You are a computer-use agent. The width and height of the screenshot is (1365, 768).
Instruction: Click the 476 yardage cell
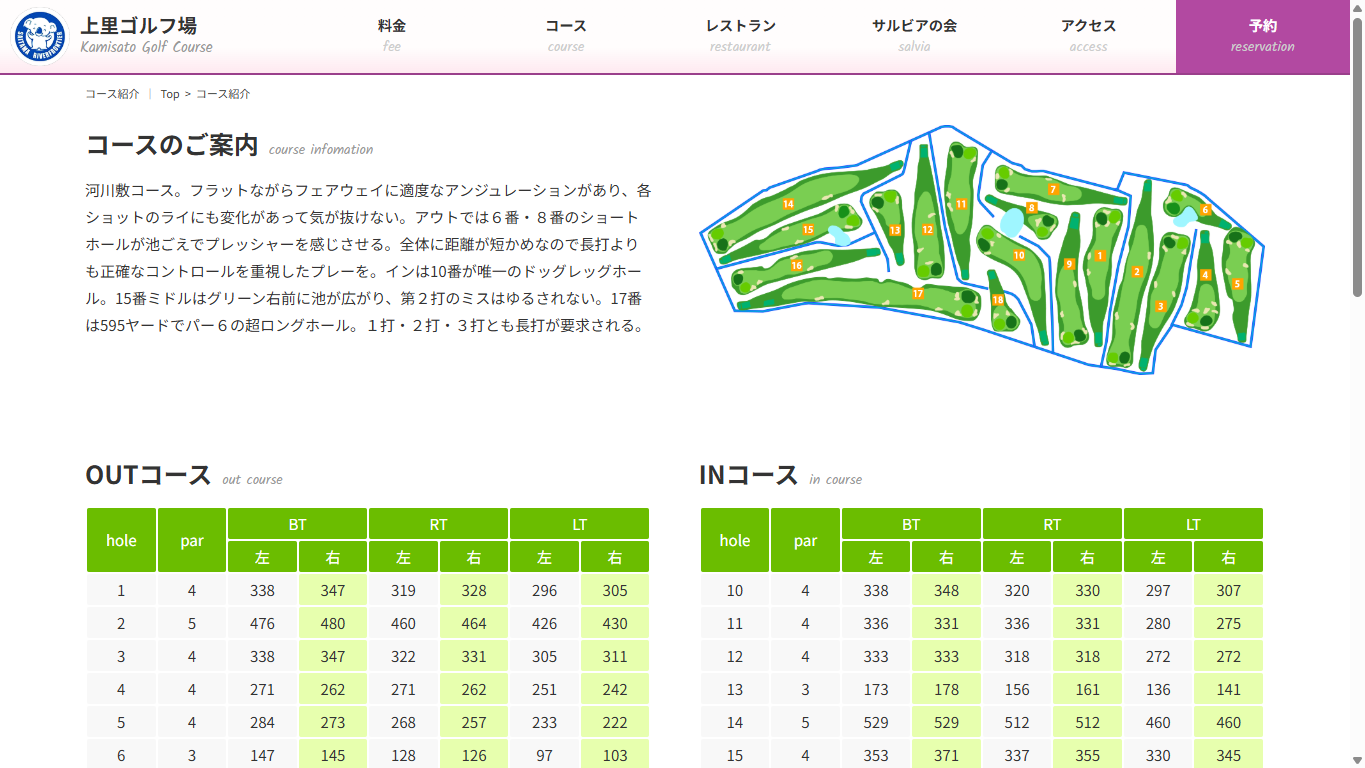262,624
